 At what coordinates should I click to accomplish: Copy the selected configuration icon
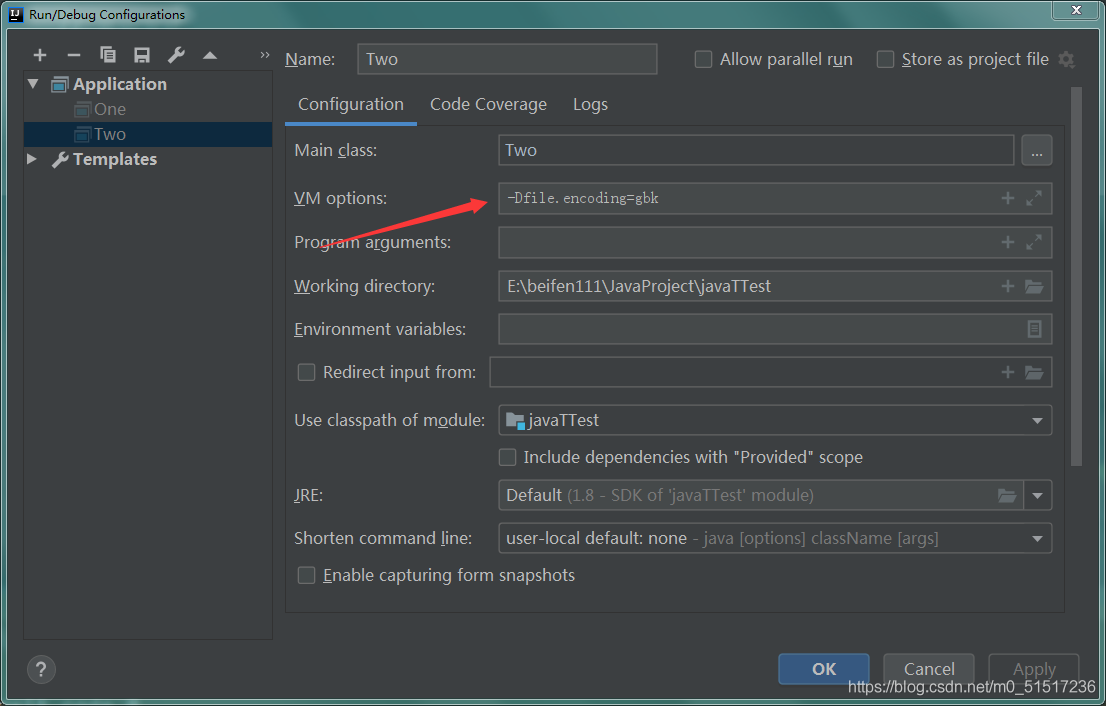tap(108, 55)
